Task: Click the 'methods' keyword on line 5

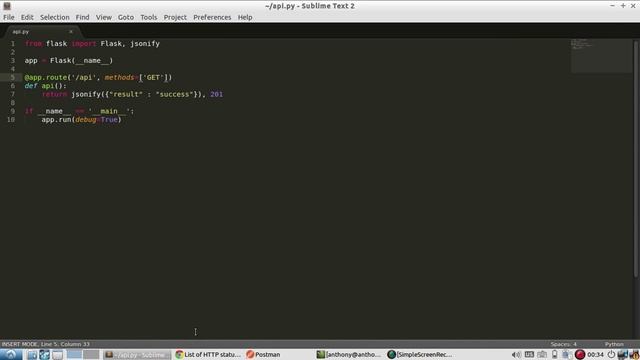Action: click(119, 78)
